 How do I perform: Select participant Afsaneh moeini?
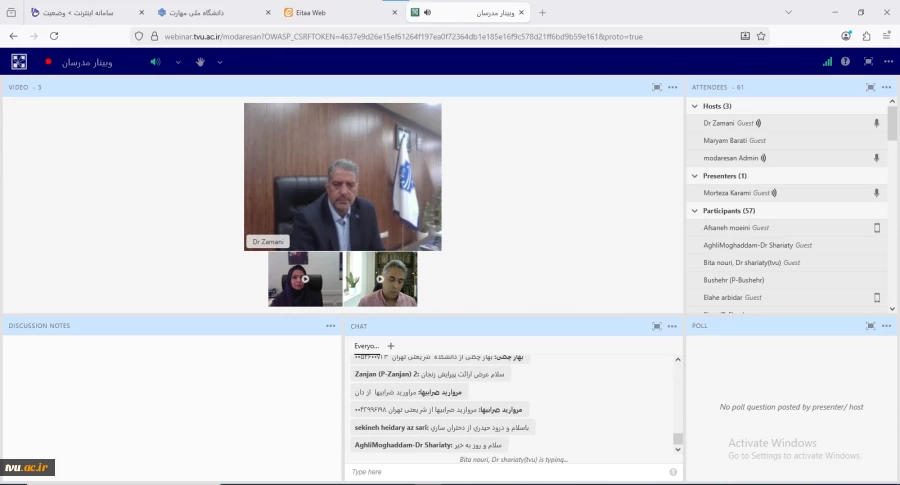(x=787, y=228)
